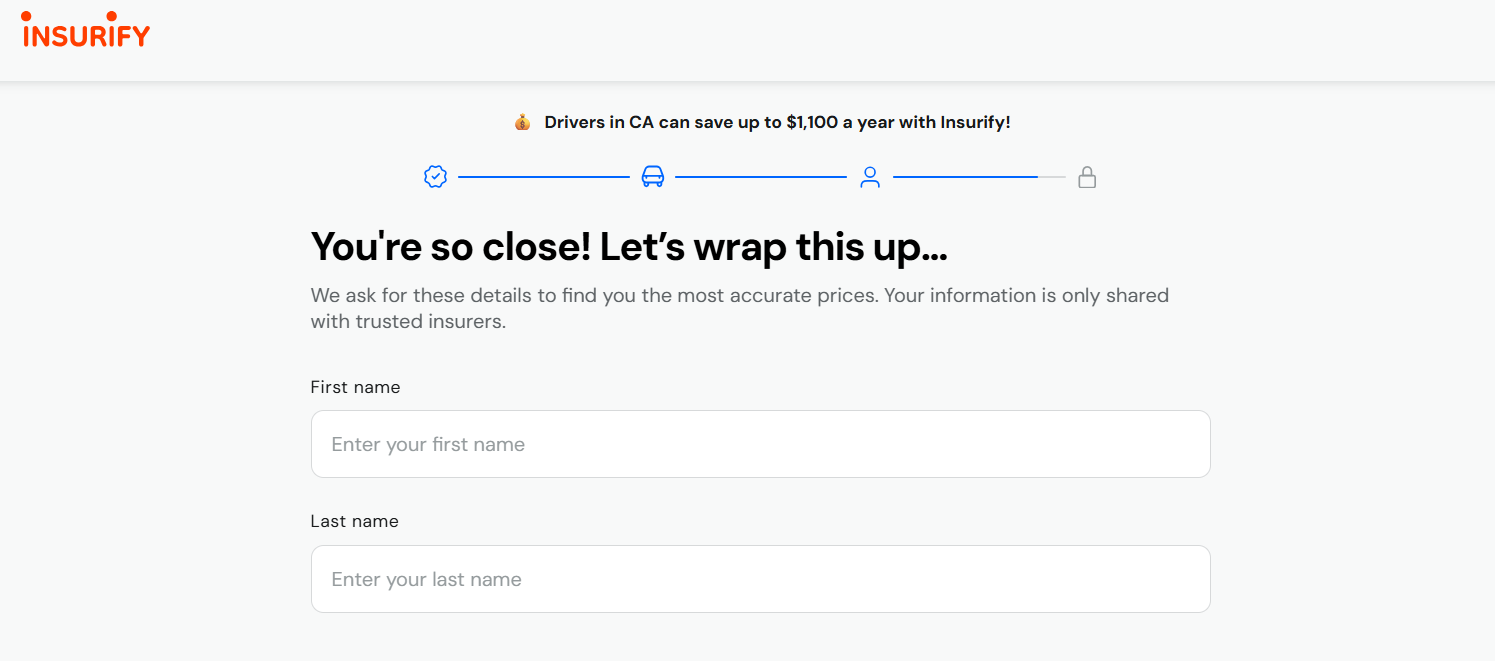The width and height of the screenshot is (1495, 661).
Task: Click gray unfilled progress segment near padlock
Action: point(1052,177)
